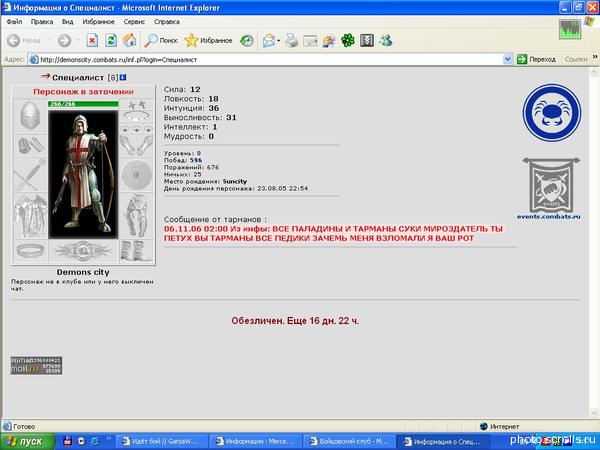The height and width of the screenshot is (450, 600).
Task: Click the History clock icon
Action: pyautogui.click(x=247, y=40)
